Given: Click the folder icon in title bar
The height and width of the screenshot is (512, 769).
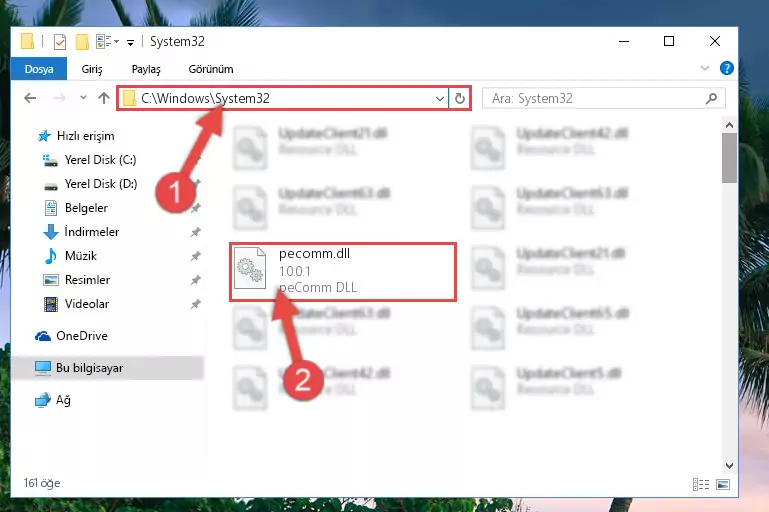Looking at the screenshot, I should pyautogui.click(x=27, y=42).
